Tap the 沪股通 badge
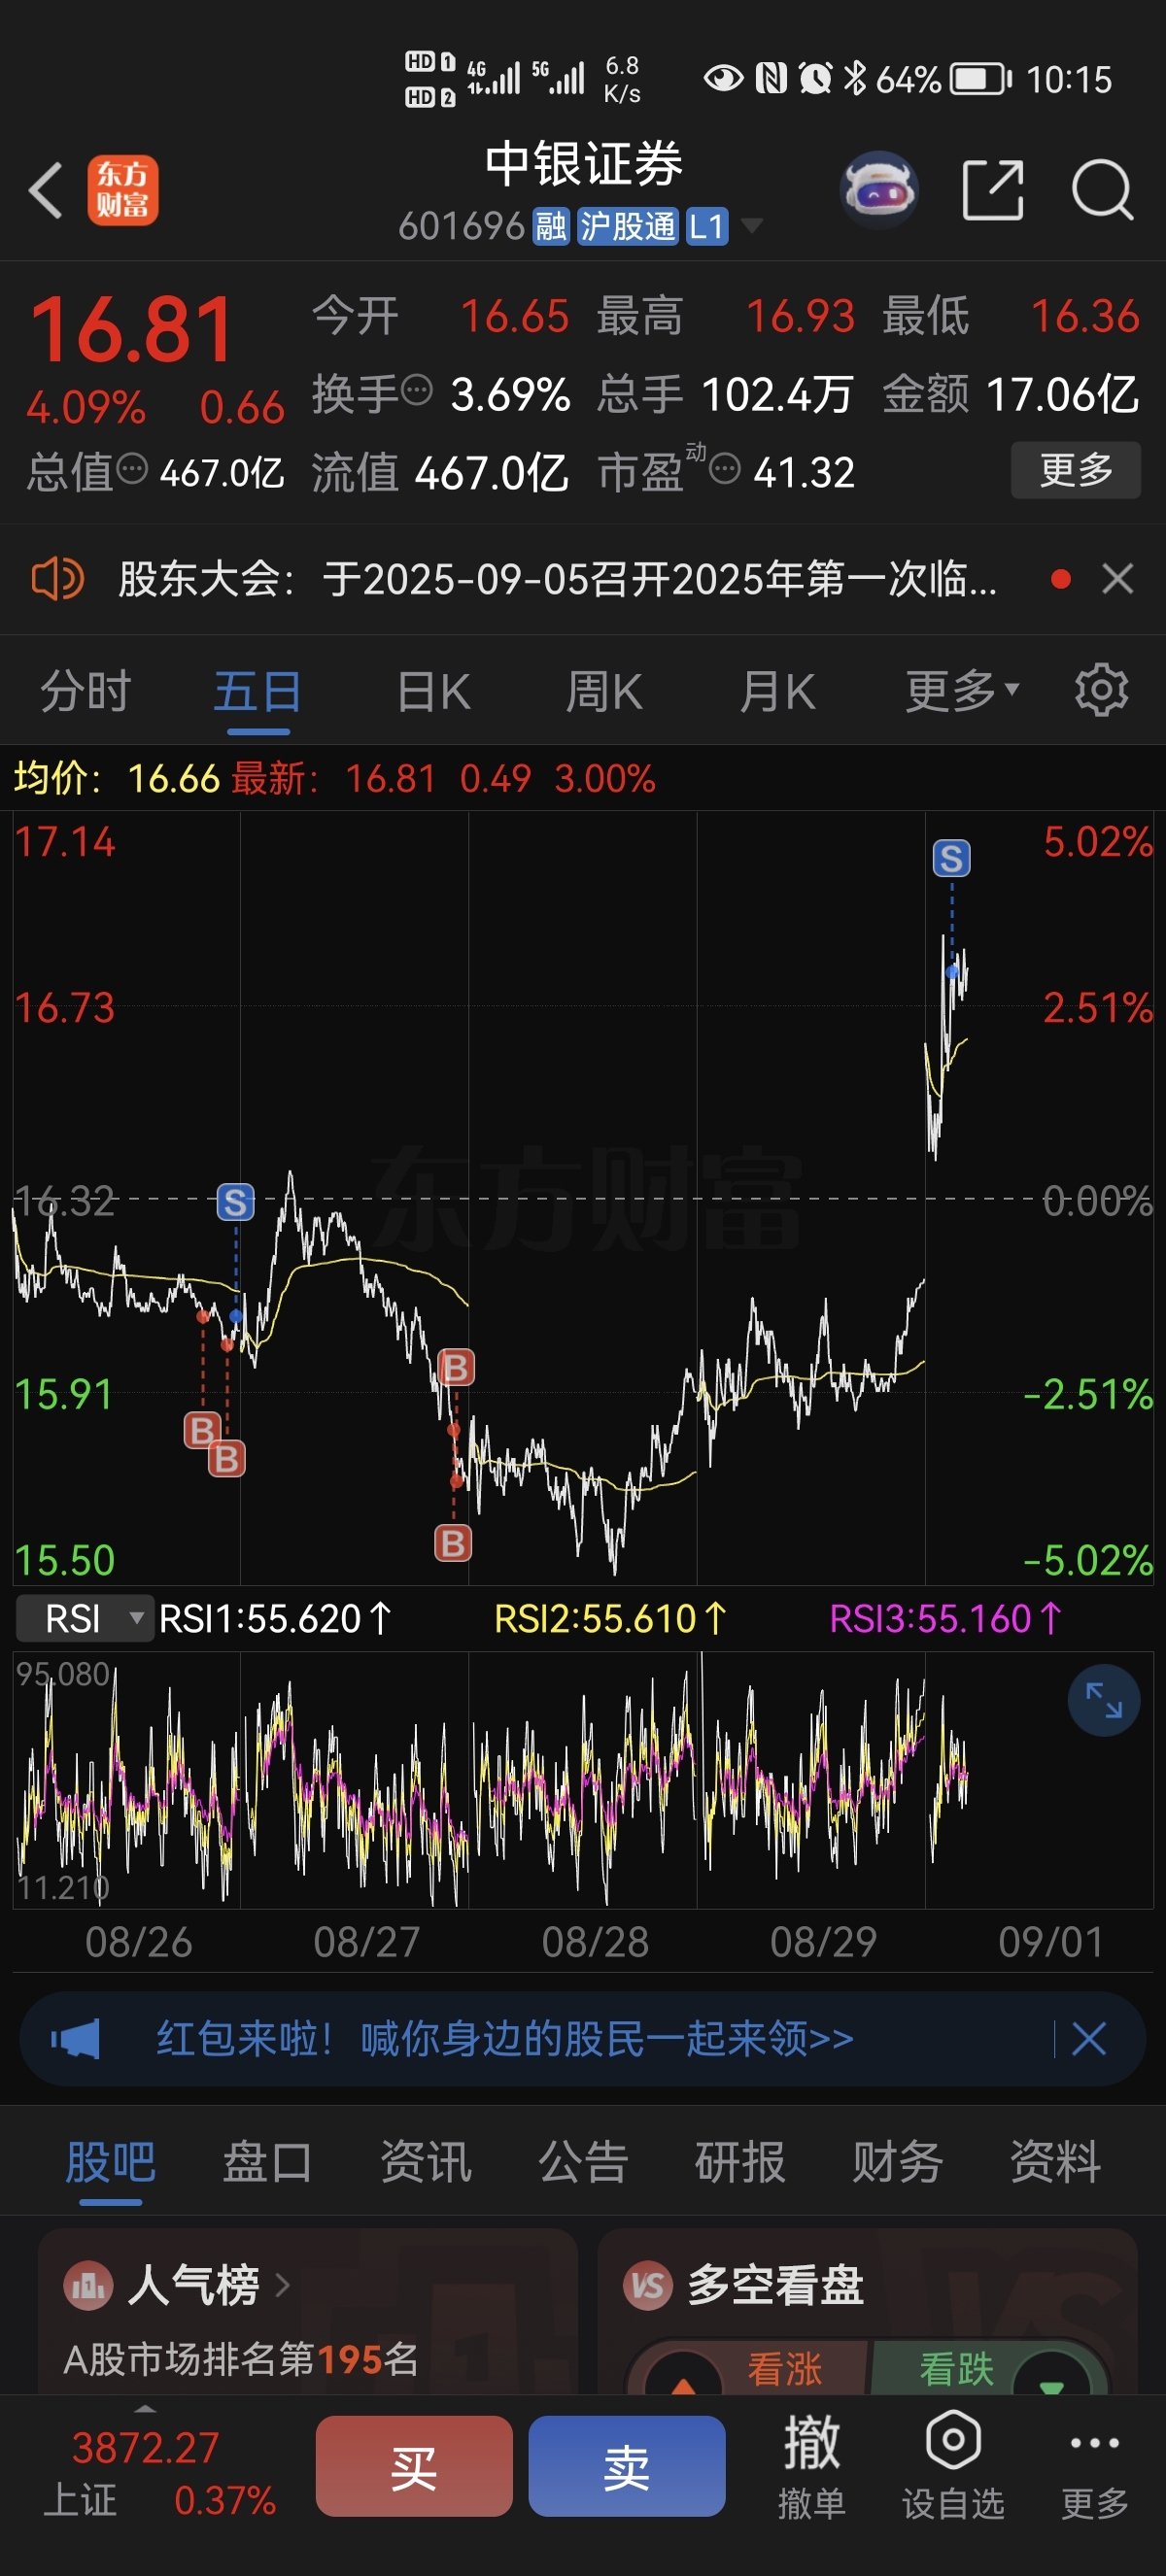The image size is (1166, 2576). [628, 227]
